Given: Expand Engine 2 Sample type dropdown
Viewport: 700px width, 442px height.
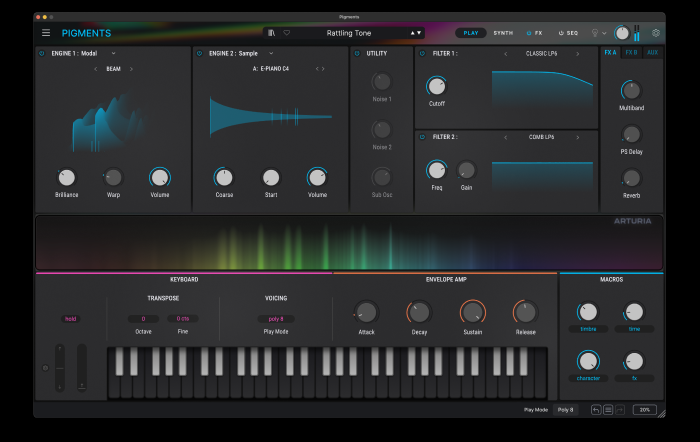Looking at the screenshot, I should tap(271, 54).
